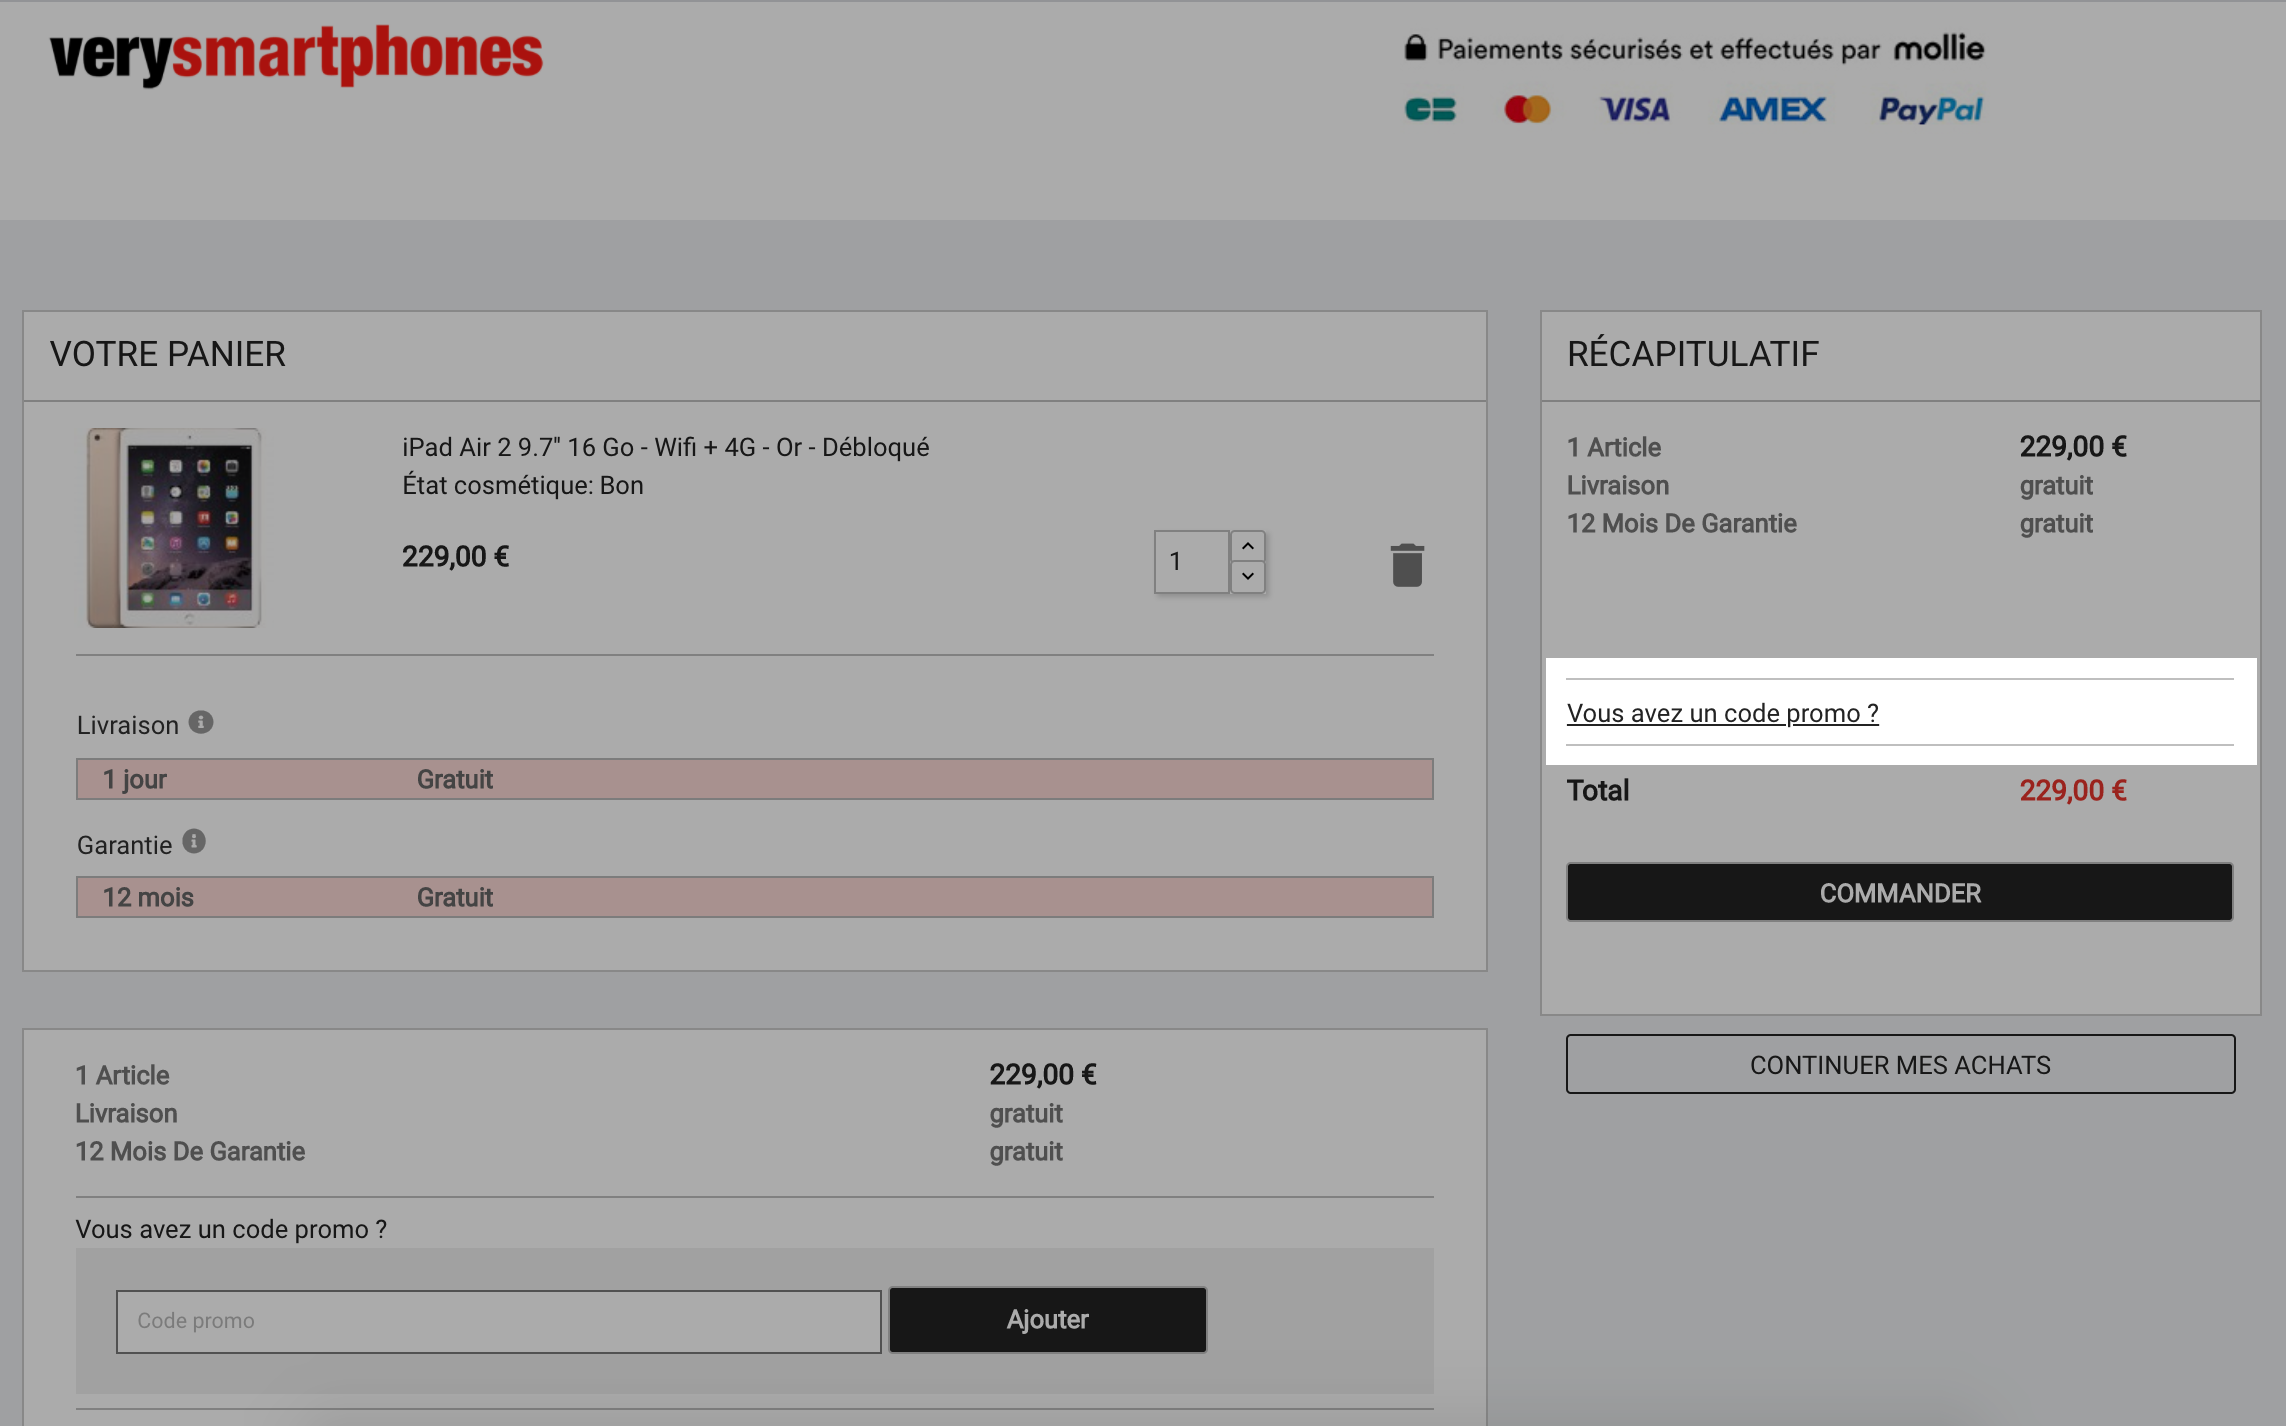2286x1426 pixels.
Task: Click the VISA payment logo
Action: (x=1635, y=109)
